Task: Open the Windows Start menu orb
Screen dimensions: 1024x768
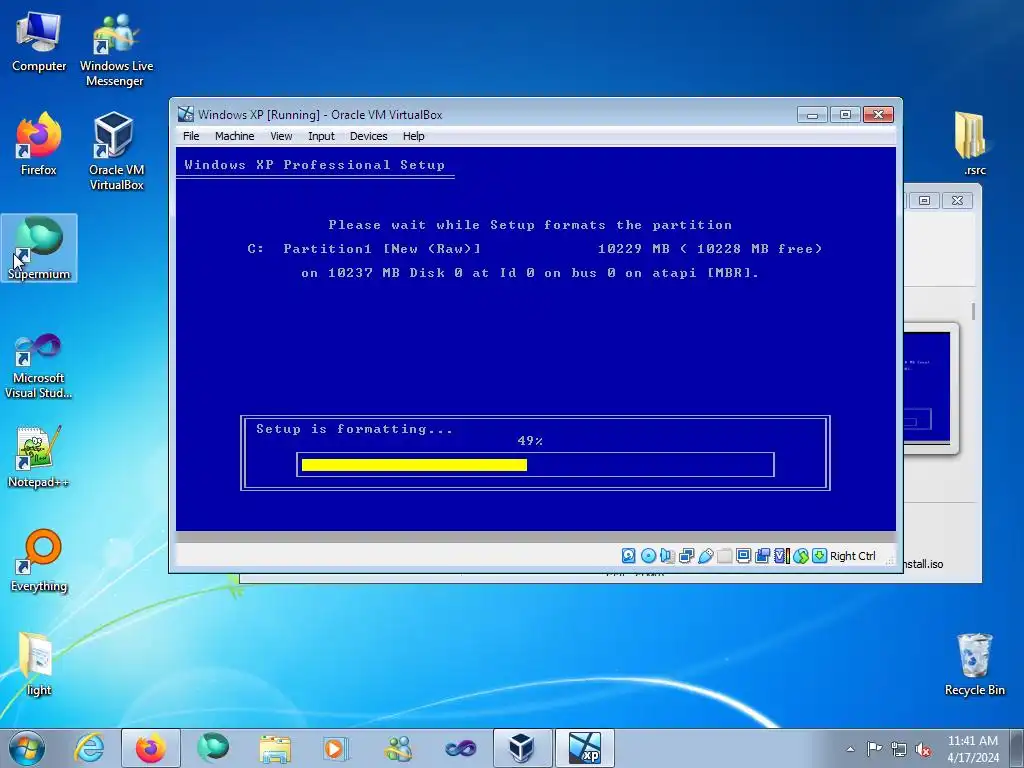Action: 27,748
